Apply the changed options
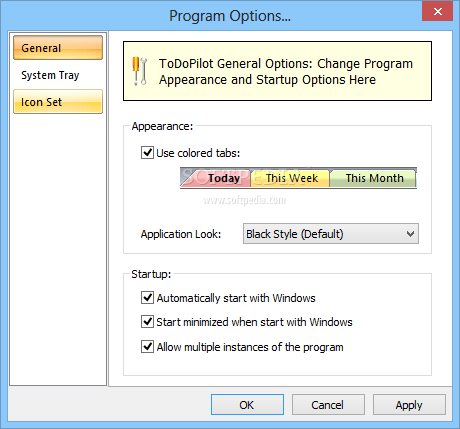Viewport: 460px width, 429px height. click(409, 405)
